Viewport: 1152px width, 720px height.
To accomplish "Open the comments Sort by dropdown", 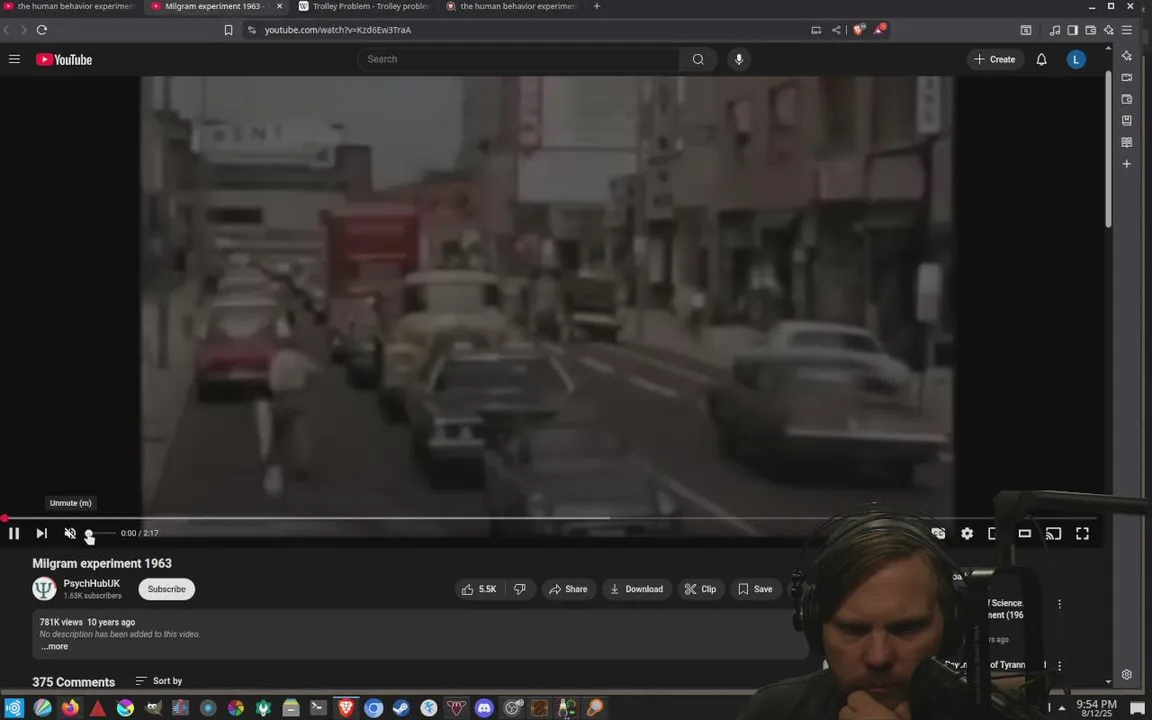I will click(x=159, y=681).
